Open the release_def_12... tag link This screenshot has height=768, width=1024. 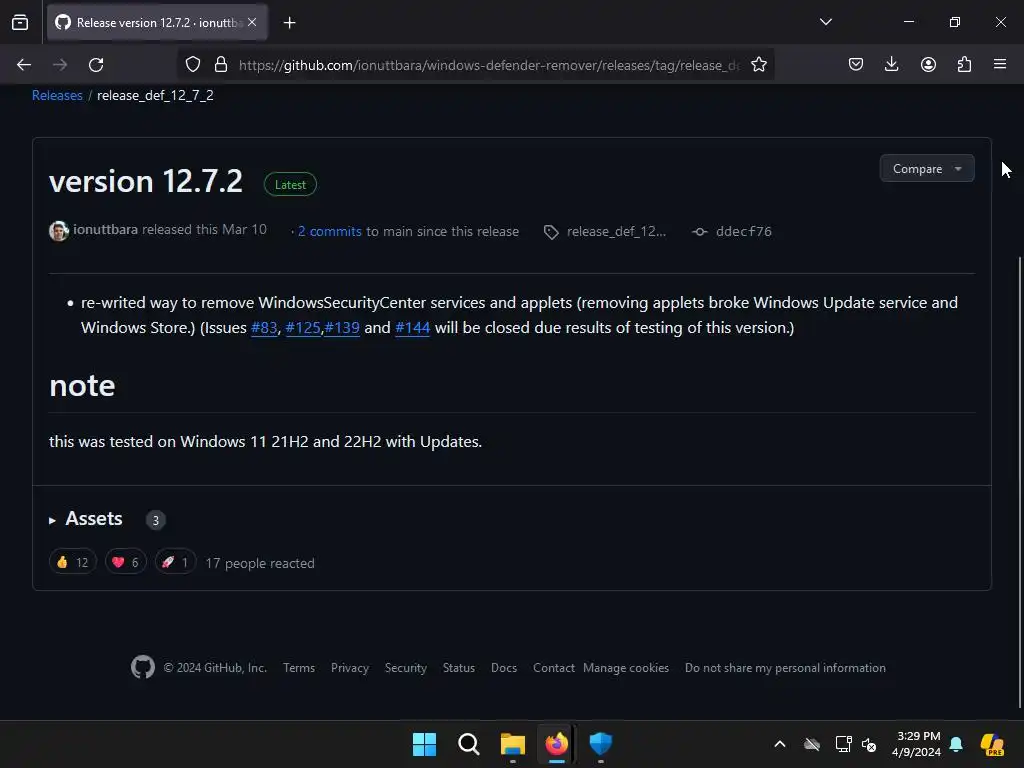pos(616,231)
